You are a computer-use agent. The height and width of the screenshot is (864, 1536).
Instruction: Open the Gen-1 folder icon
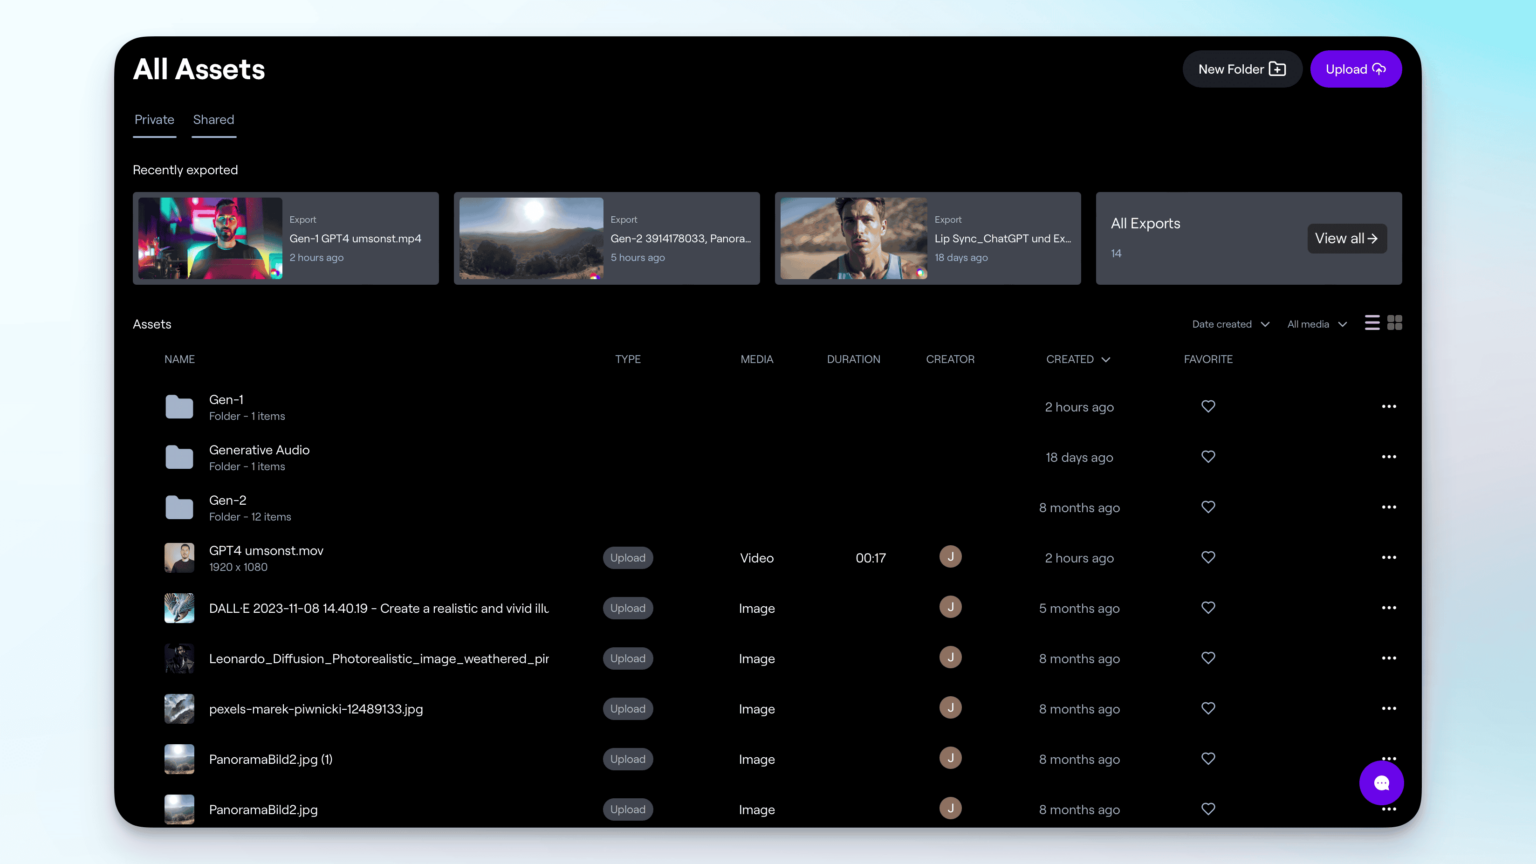pyautogui.click(x=179, y=406)
